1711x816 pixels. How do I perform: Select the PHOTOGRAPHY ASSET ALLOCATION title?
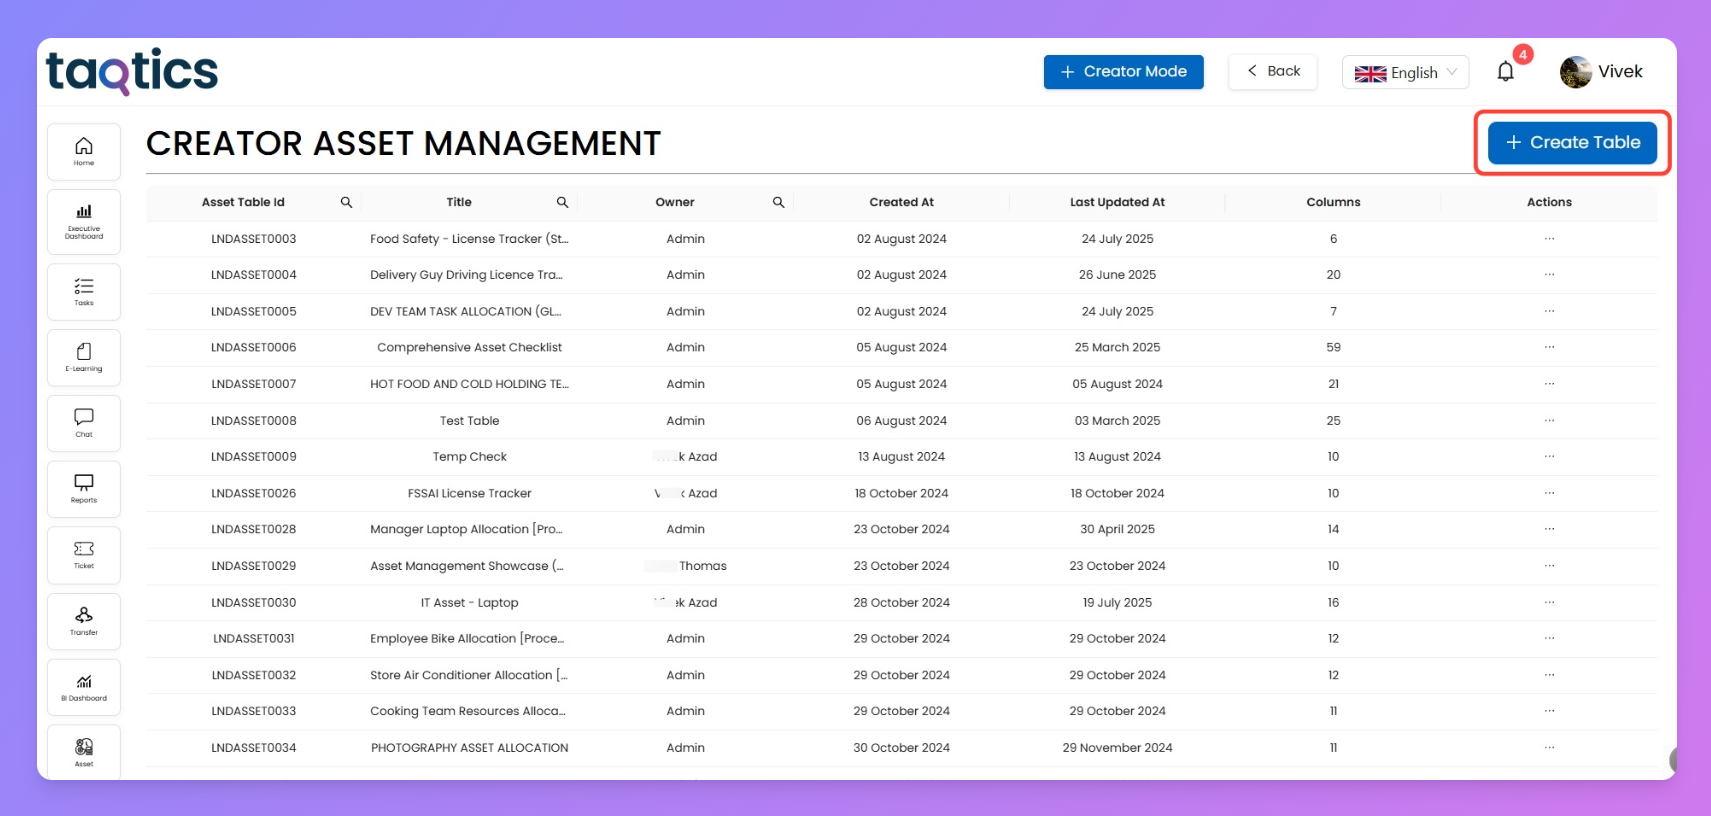coord(469,748)
